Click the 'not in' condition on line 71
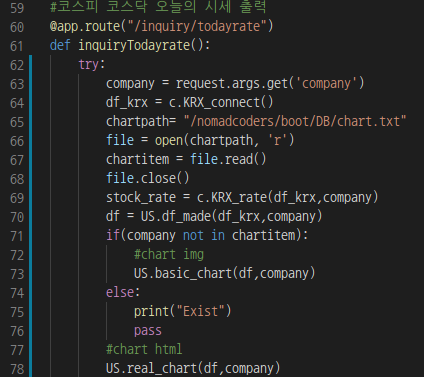This screenshot has height=377, width=424. pyautogui.click(x=204, y=235)
